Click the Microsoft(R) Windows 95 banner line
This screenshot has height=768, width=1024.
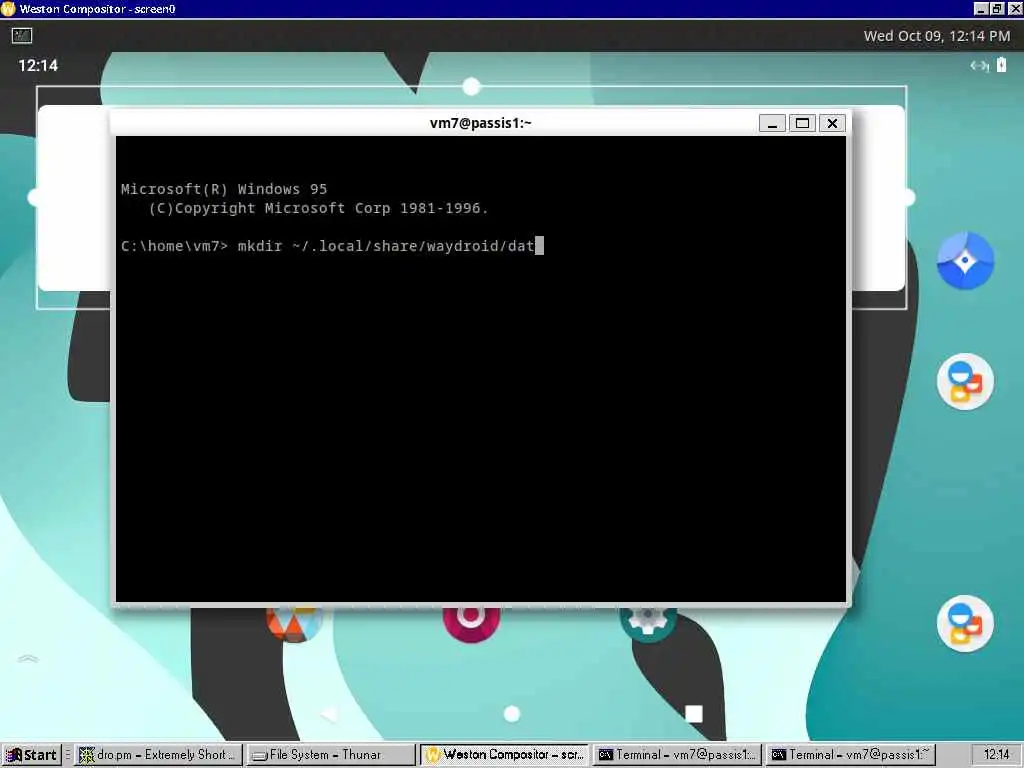(x=224, y=189)
